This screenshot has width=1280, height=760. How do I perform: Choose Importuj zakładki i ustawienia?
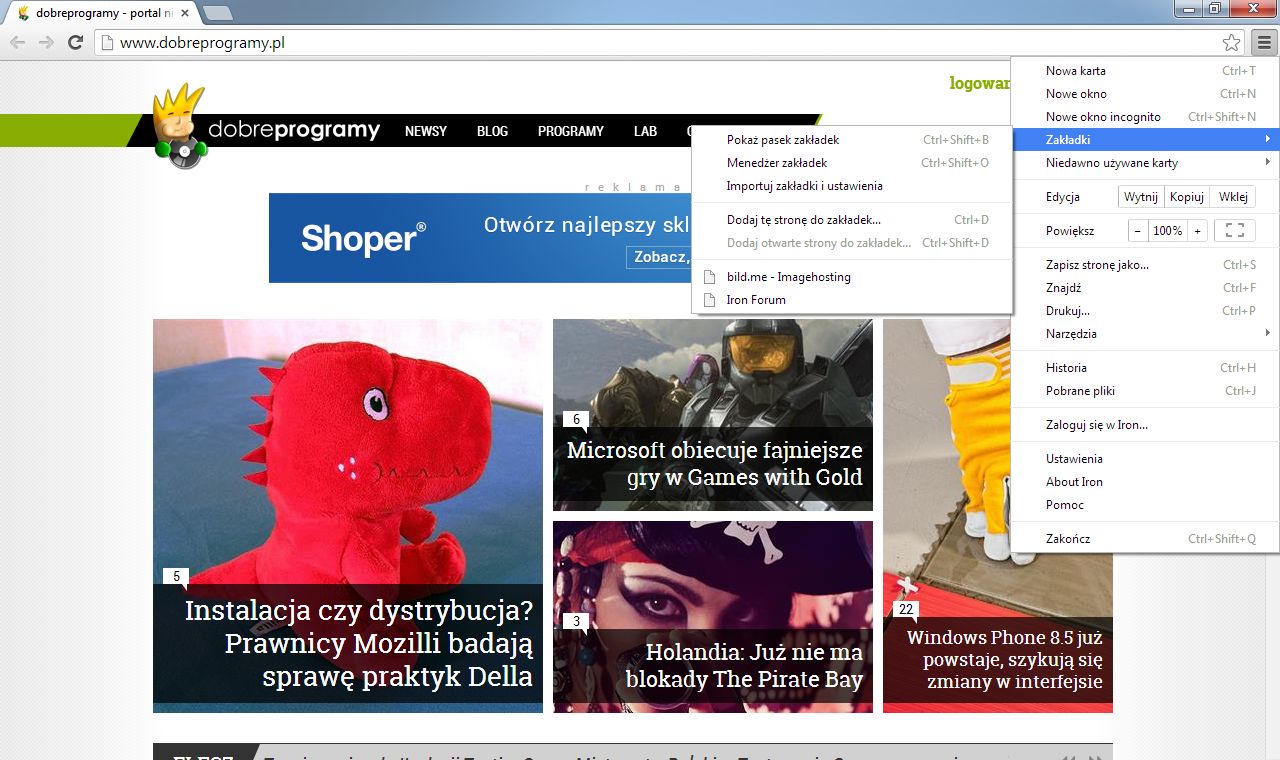pos(852,186)
